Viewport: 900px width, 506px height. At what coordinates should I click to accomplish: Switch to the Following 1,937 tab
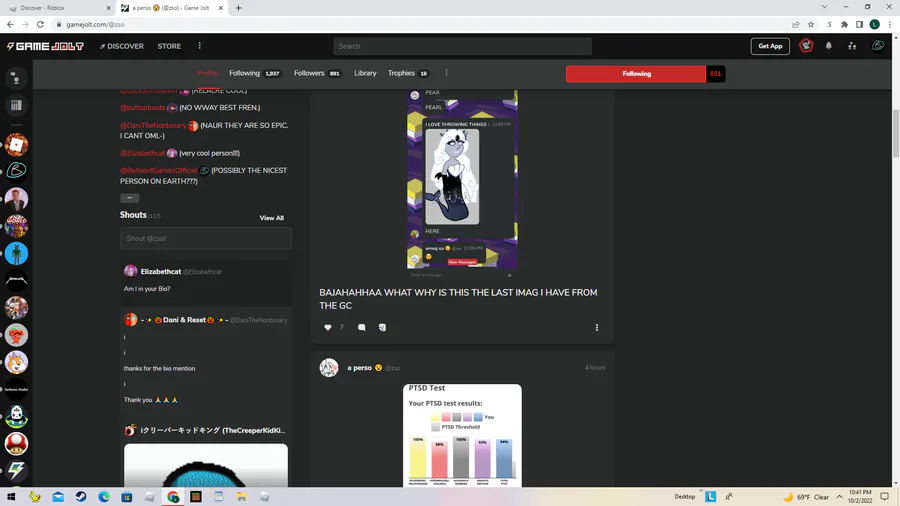tap(254, 73)
